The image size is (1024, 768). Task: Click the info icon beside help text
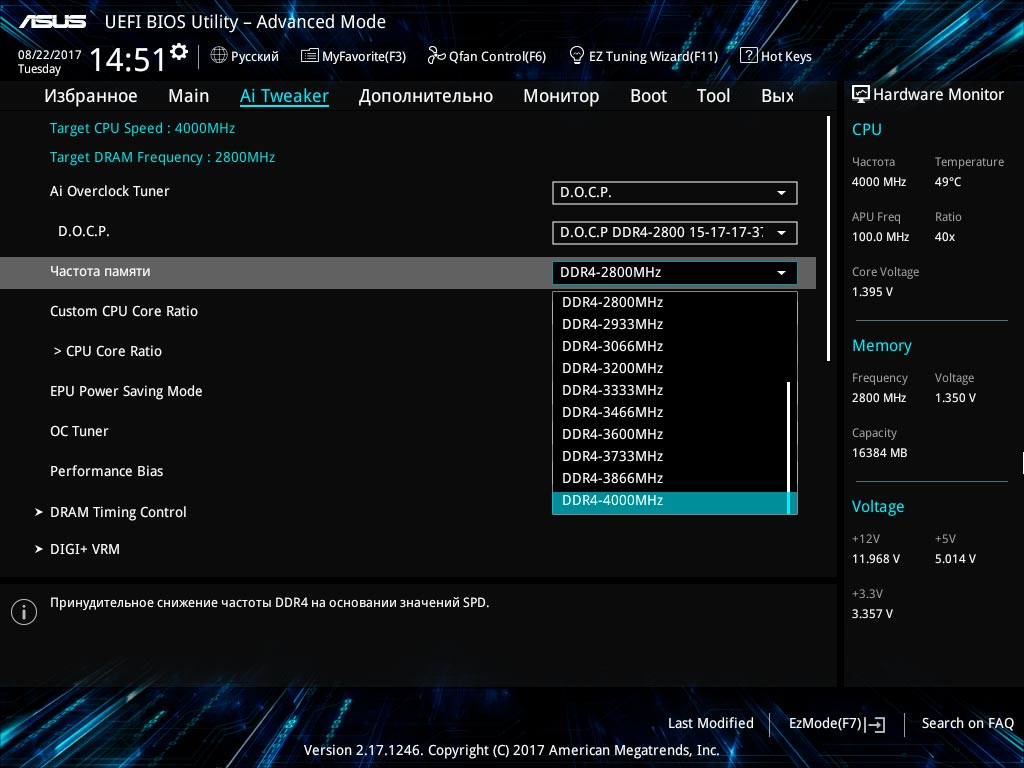click(24, 612)
